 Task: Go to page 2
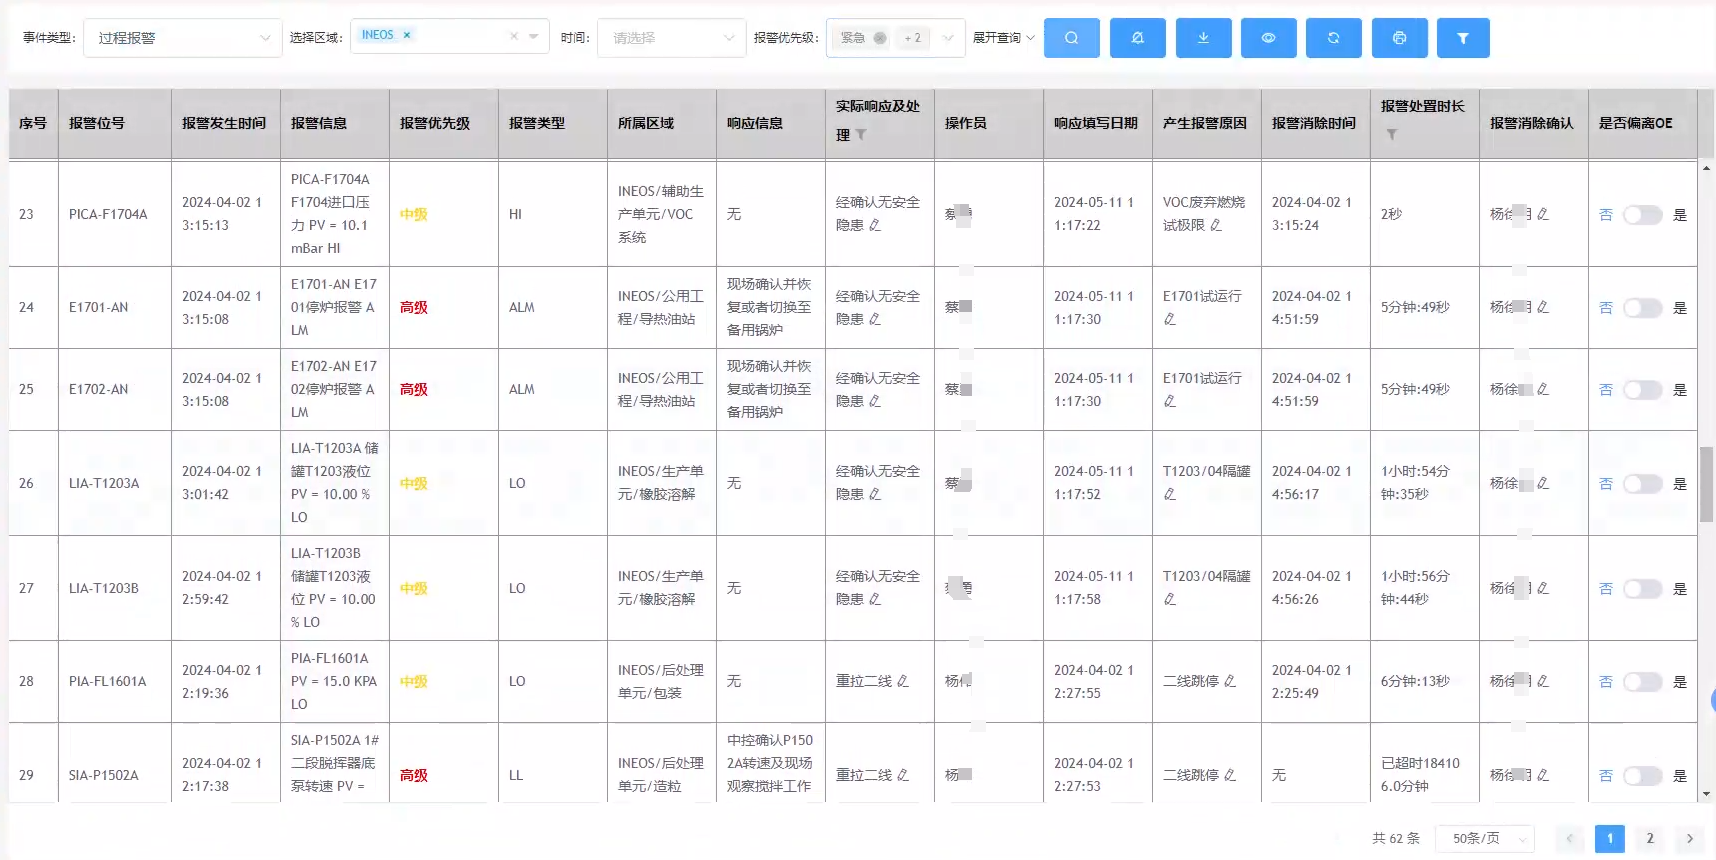[x=1650, y=838]
